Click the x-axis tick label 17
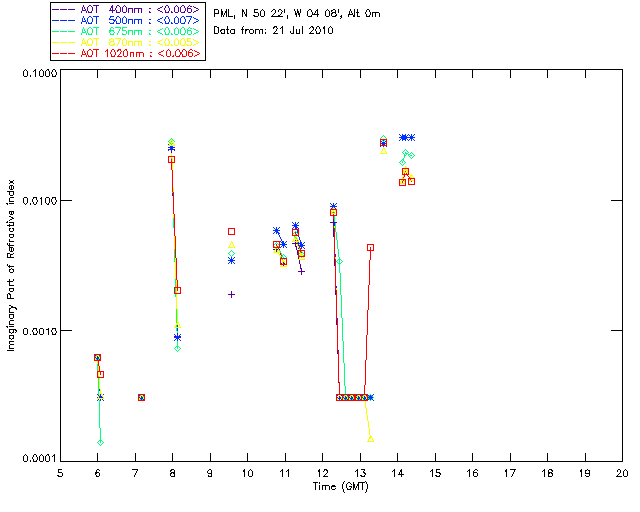640x512 pixels. point(510,473)
